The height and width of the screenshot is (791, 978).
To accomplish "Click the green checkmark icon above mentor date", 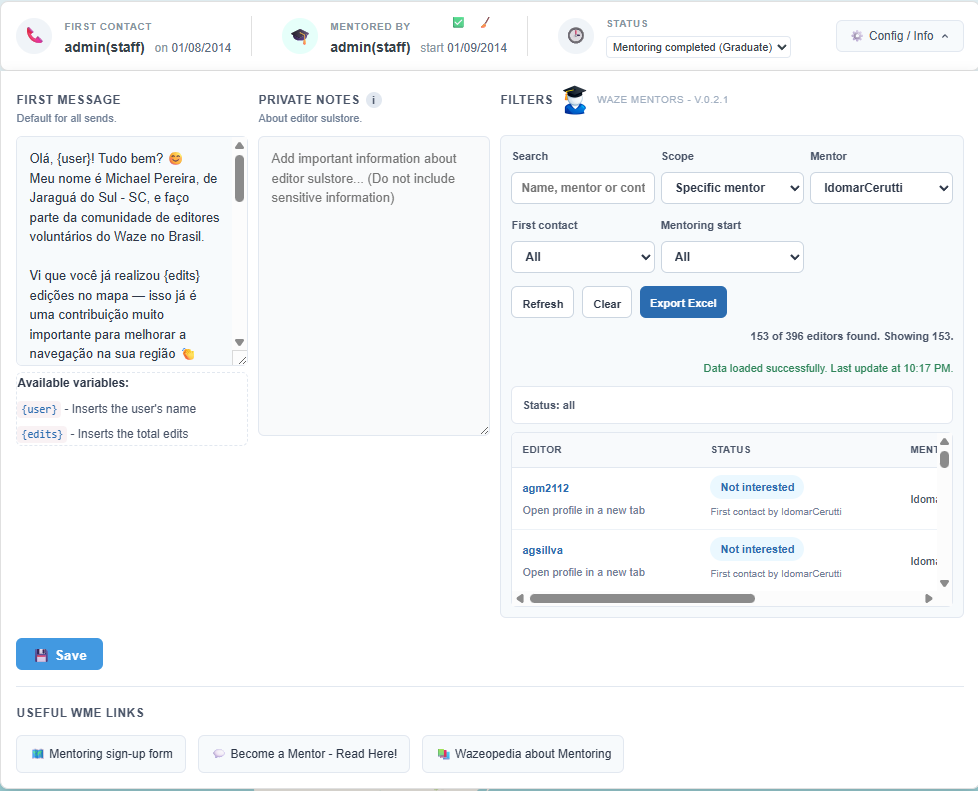I will tap(458, 22).
